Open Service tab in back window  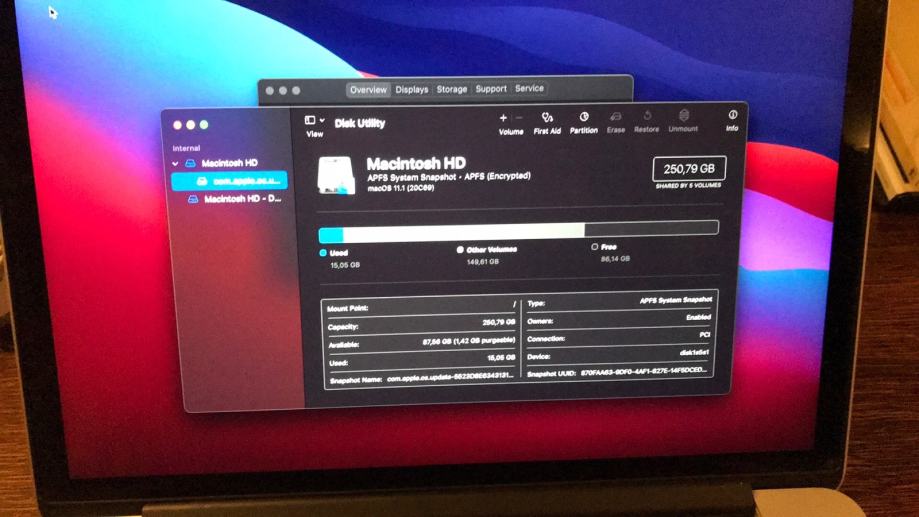(529, 88)
